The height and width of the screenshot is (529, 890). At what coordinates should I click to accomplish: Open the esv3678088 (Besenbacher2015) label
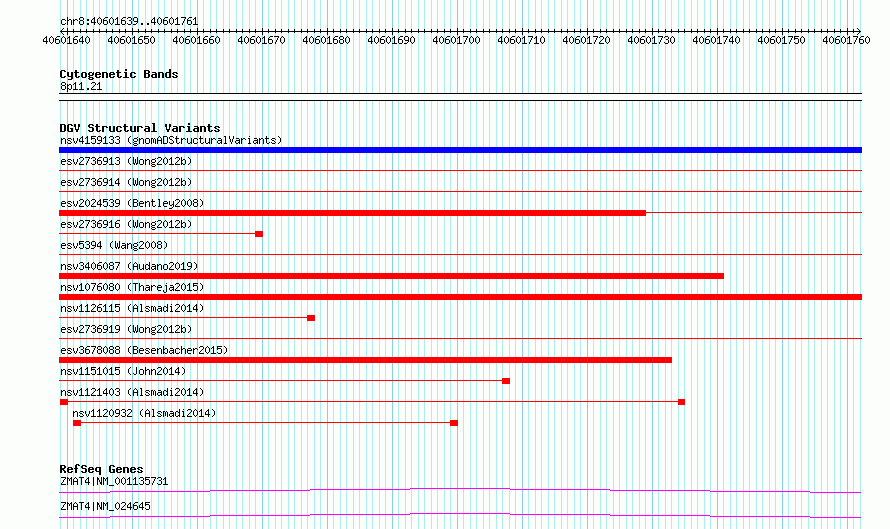point(144,350)
